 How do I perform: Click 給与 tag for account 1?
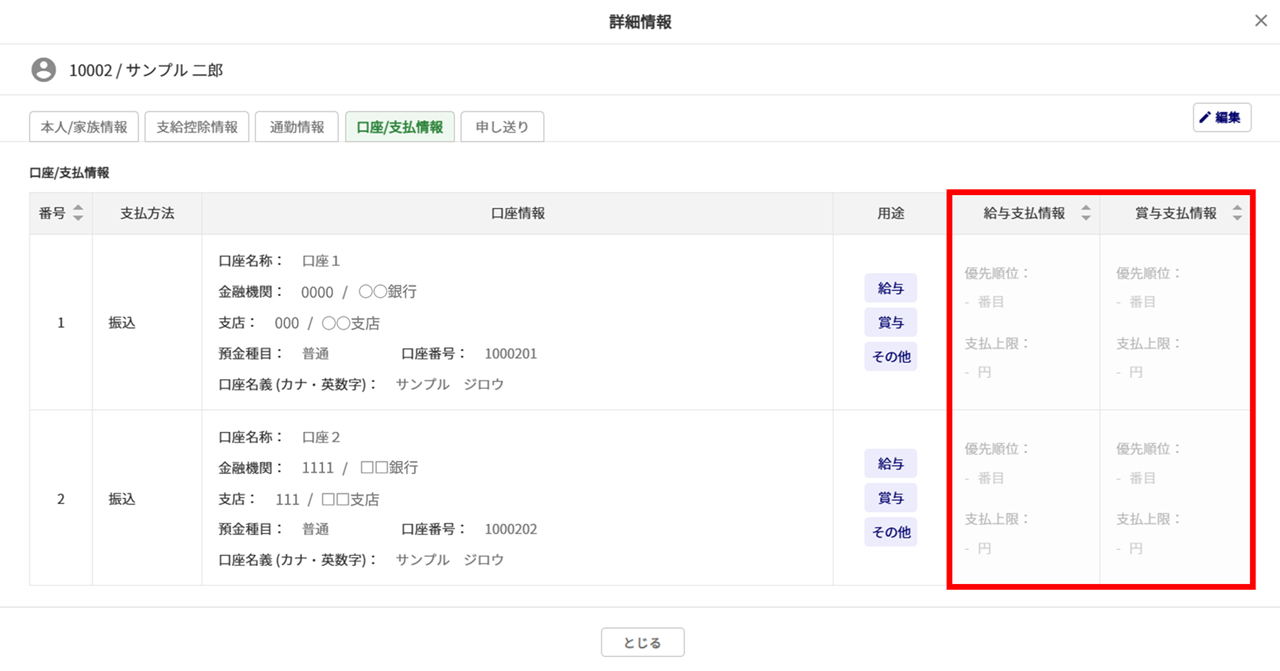(890, 288)
